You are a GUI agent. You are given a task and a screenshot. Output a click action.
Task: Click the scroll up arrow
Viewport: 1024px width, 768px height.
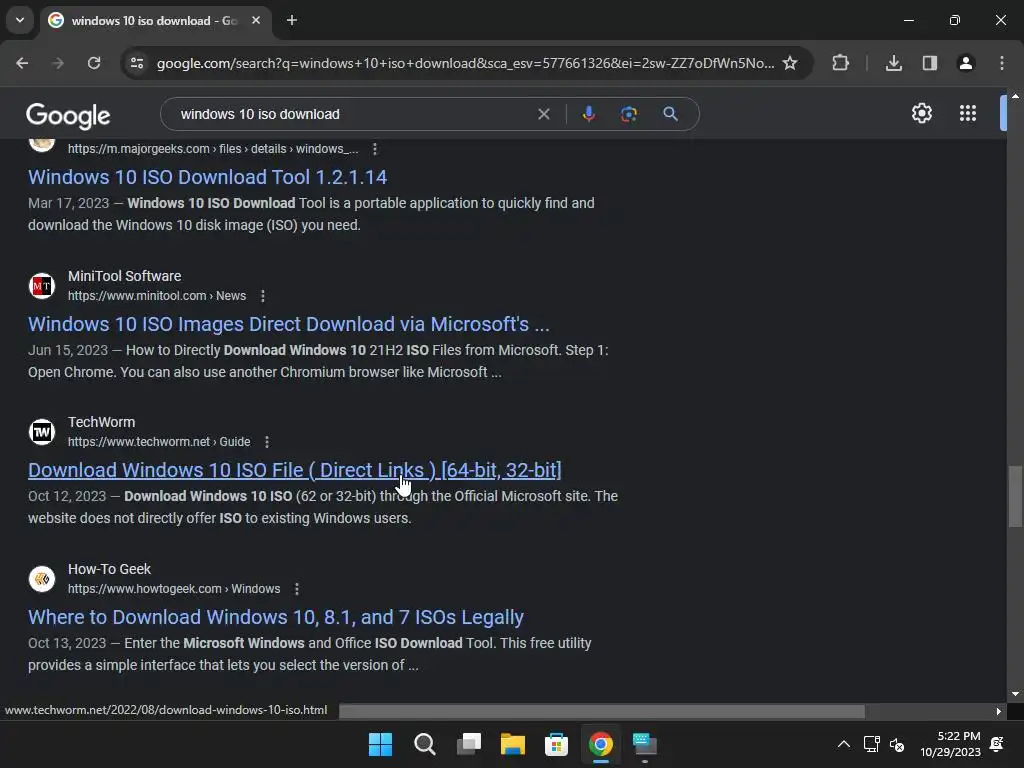point(1015,96)
